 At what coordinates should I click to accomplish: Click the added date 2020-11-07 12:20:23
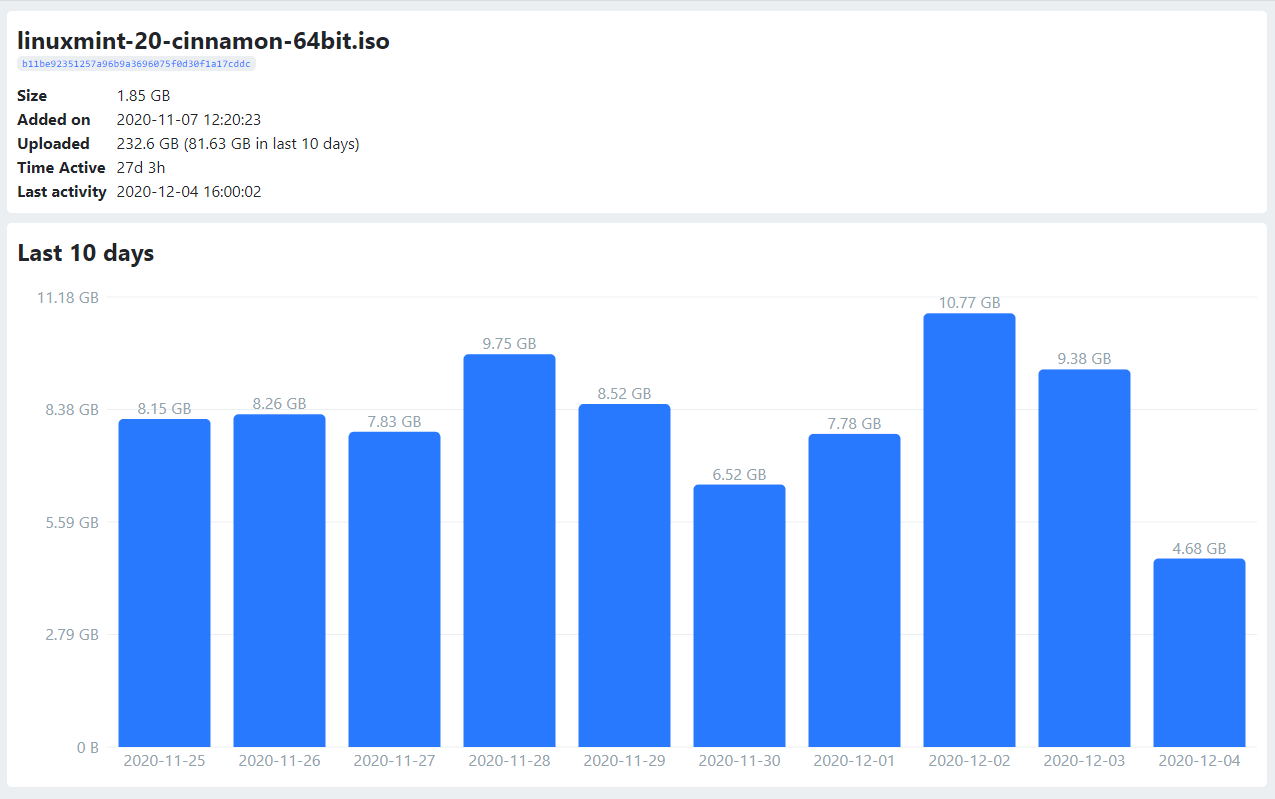(x=189, y=120)
